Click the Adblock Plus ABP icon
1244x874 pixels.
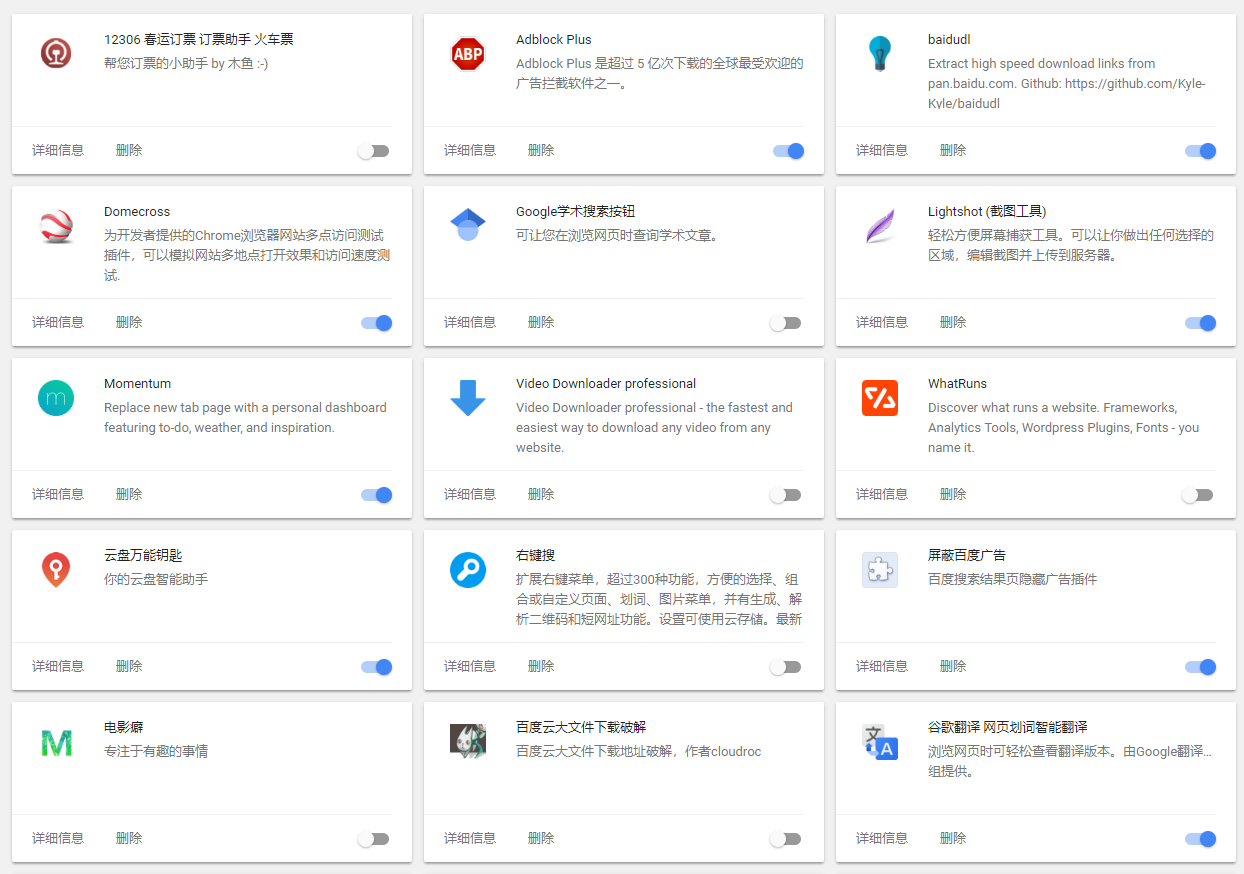468,54
